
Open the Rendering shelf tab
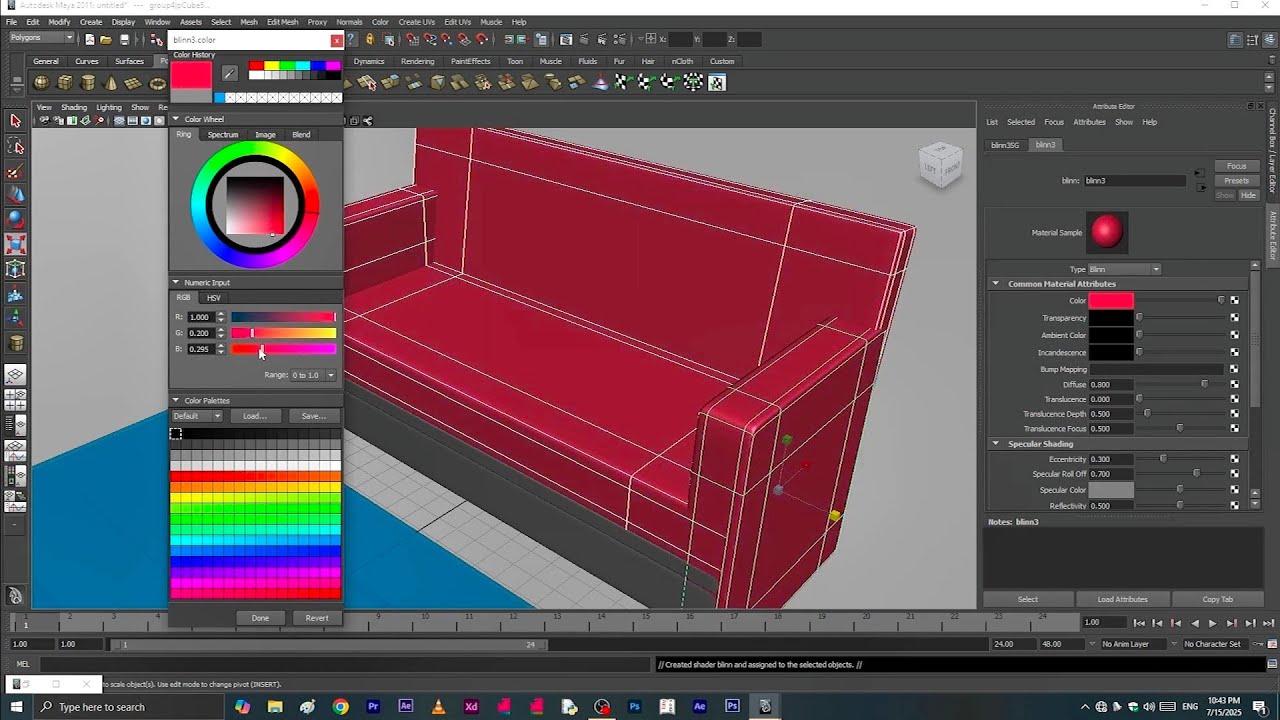[417, 62]
